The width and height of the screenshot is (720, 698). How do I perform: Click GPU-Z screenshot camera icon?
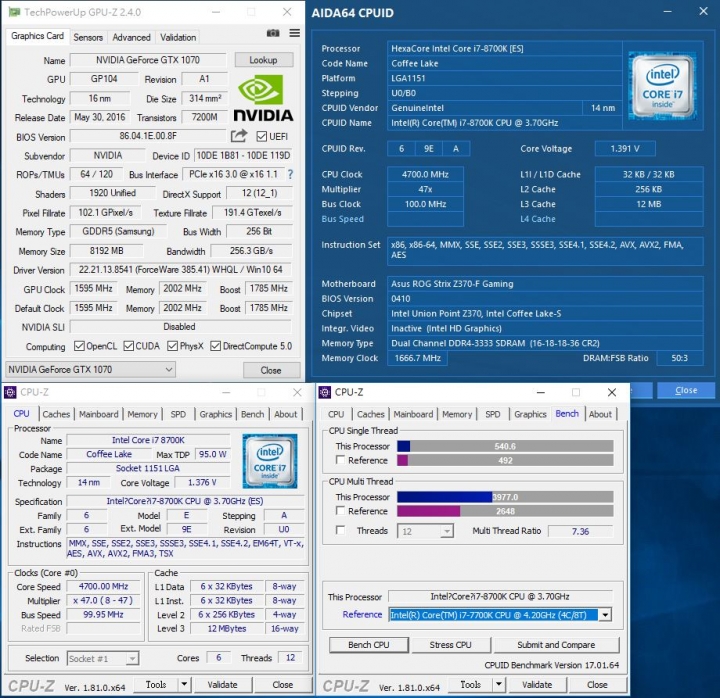click(273, 33)
